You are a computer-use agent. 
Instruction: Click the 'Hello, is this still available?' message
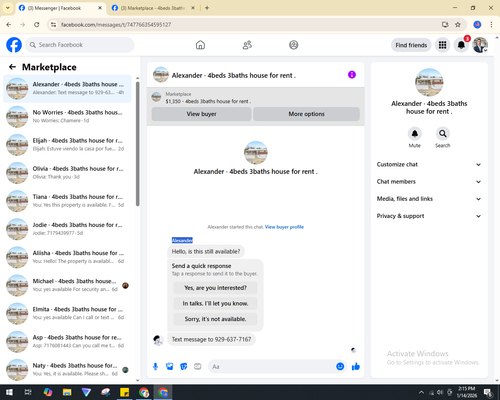(206, 252)
